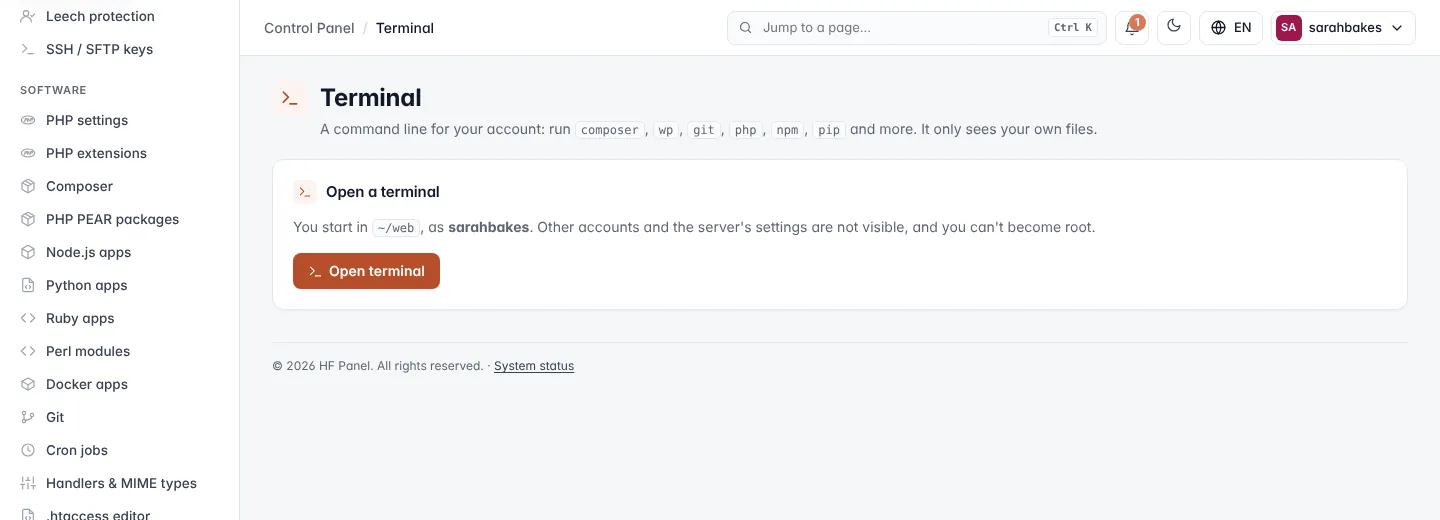
Task: Focus the Jump to a page search field
Action: pos(917,27)
